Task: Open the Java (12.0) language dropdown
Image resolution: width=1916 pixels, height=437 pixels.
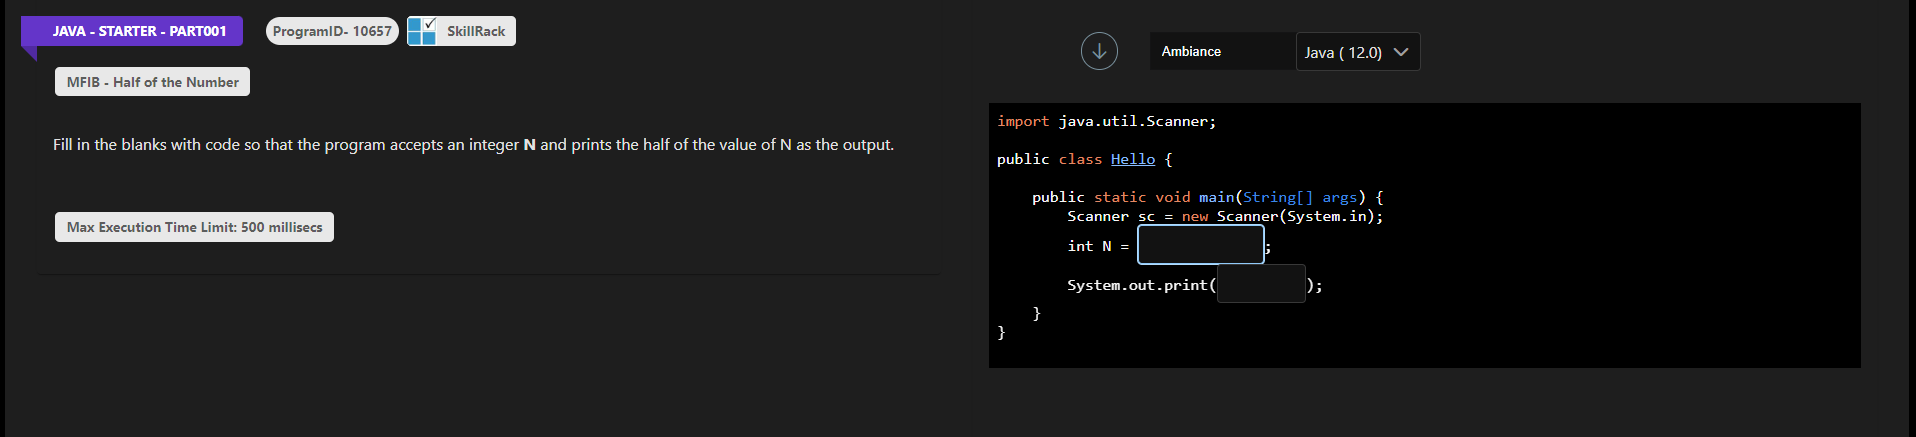Action: tap(1357, 52)
